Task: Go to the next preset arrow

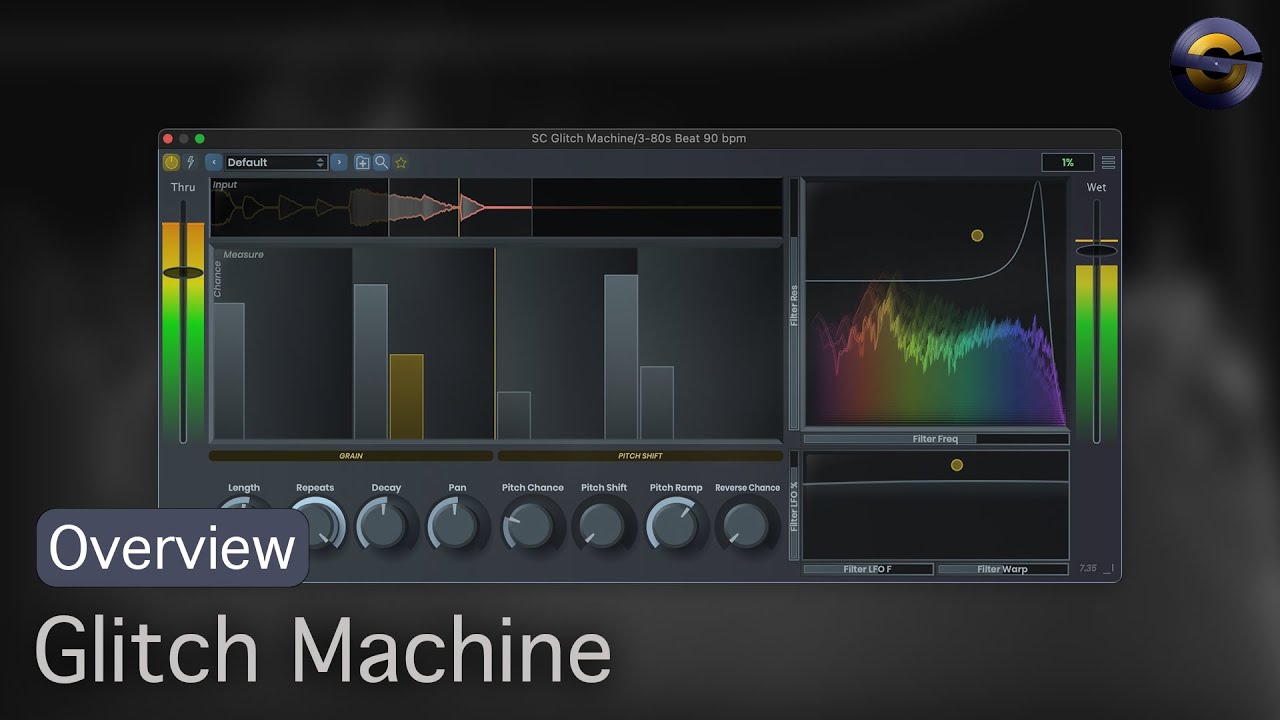Action: [339, 162]
